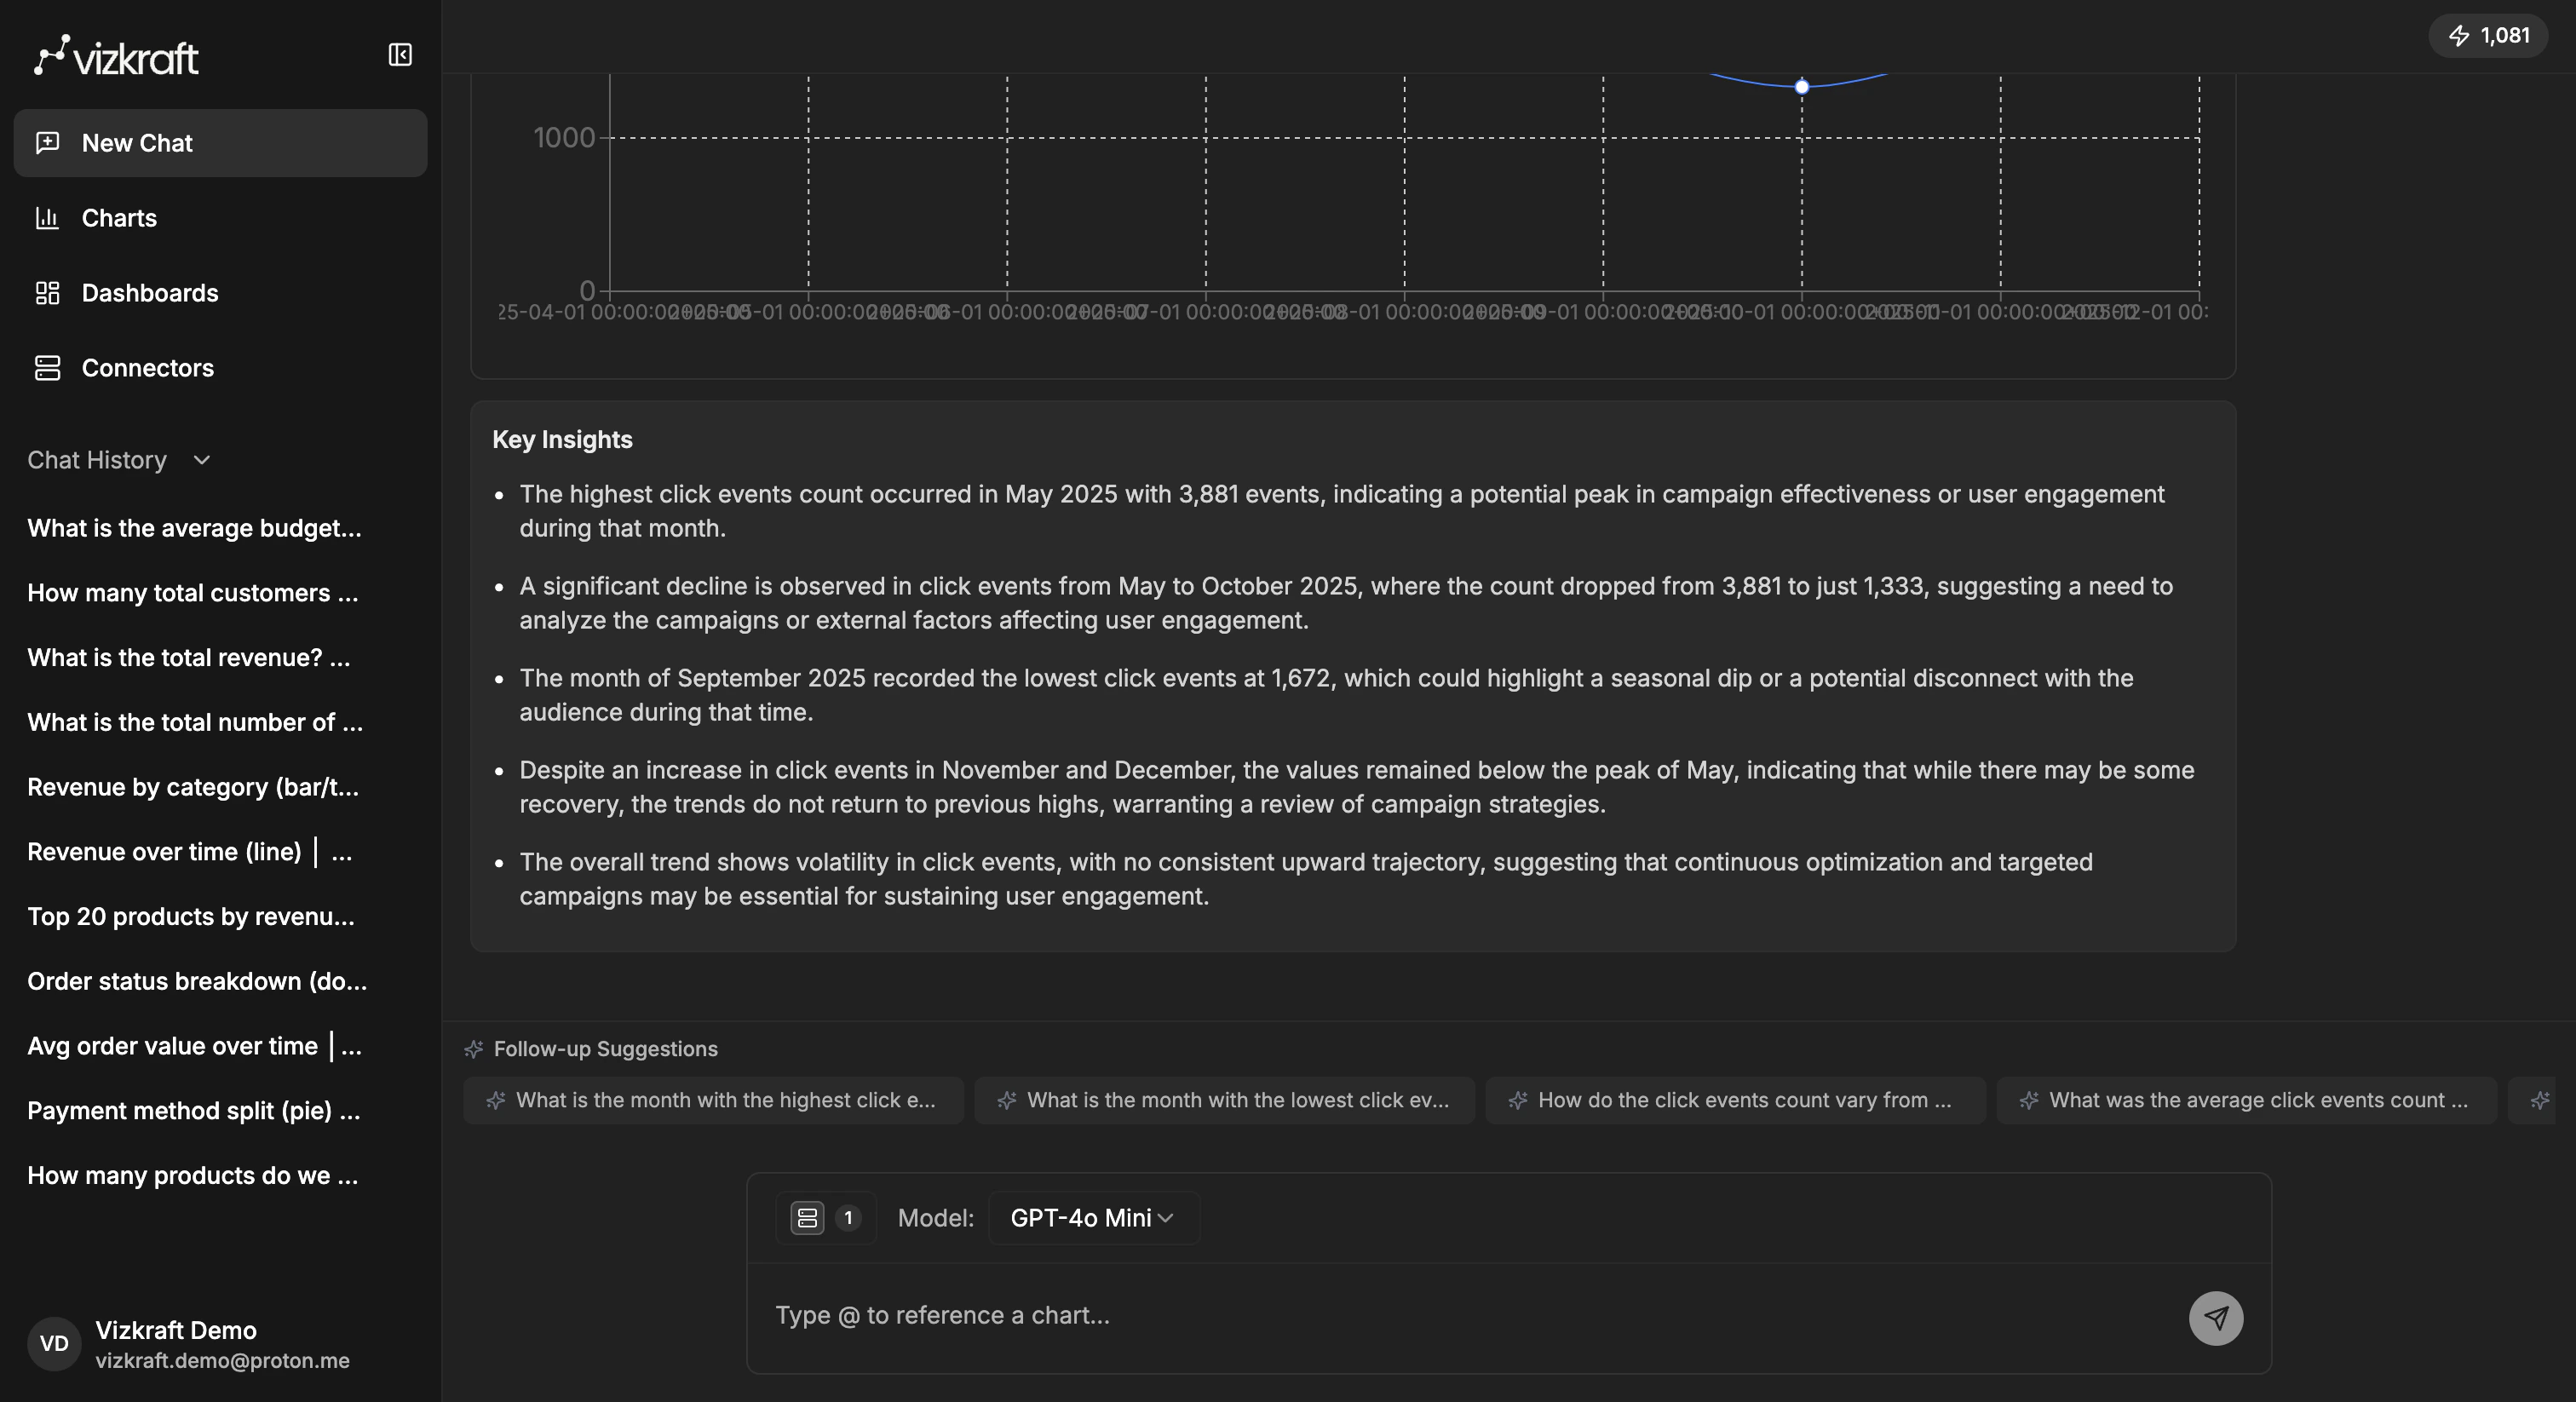The image size is (2576, 1402).
Task: Click suggestion about how click events vary
Action: 1734,1100
